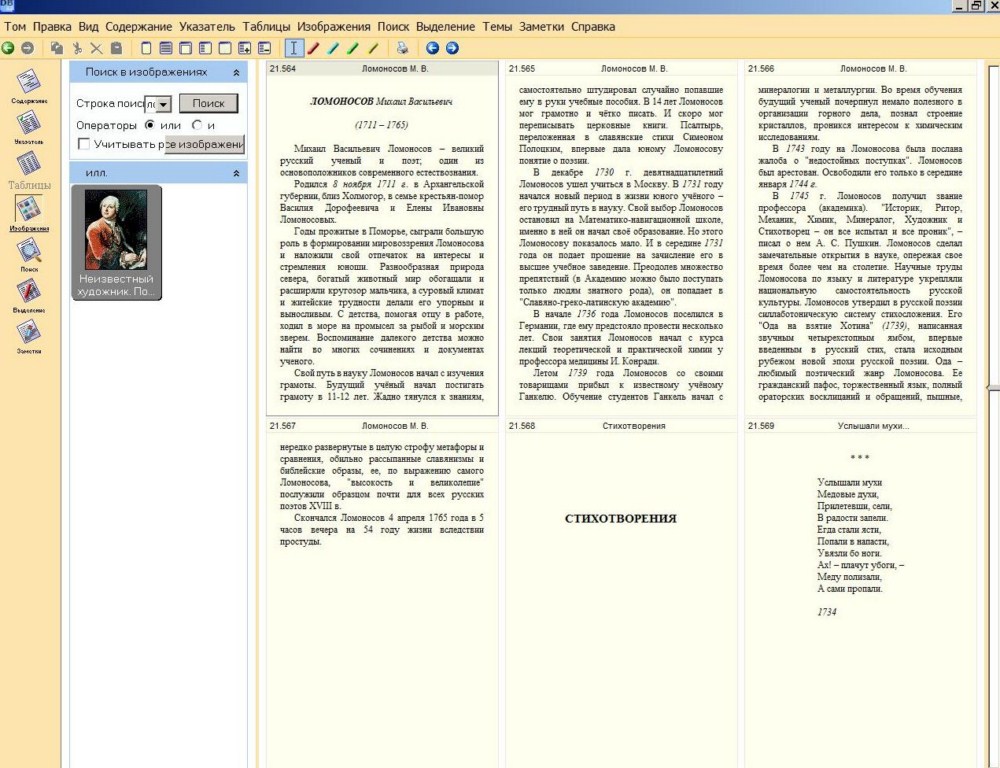Click page number 21.565
This screenshot has width=1000, height=768.
click(x=522, y=69)
